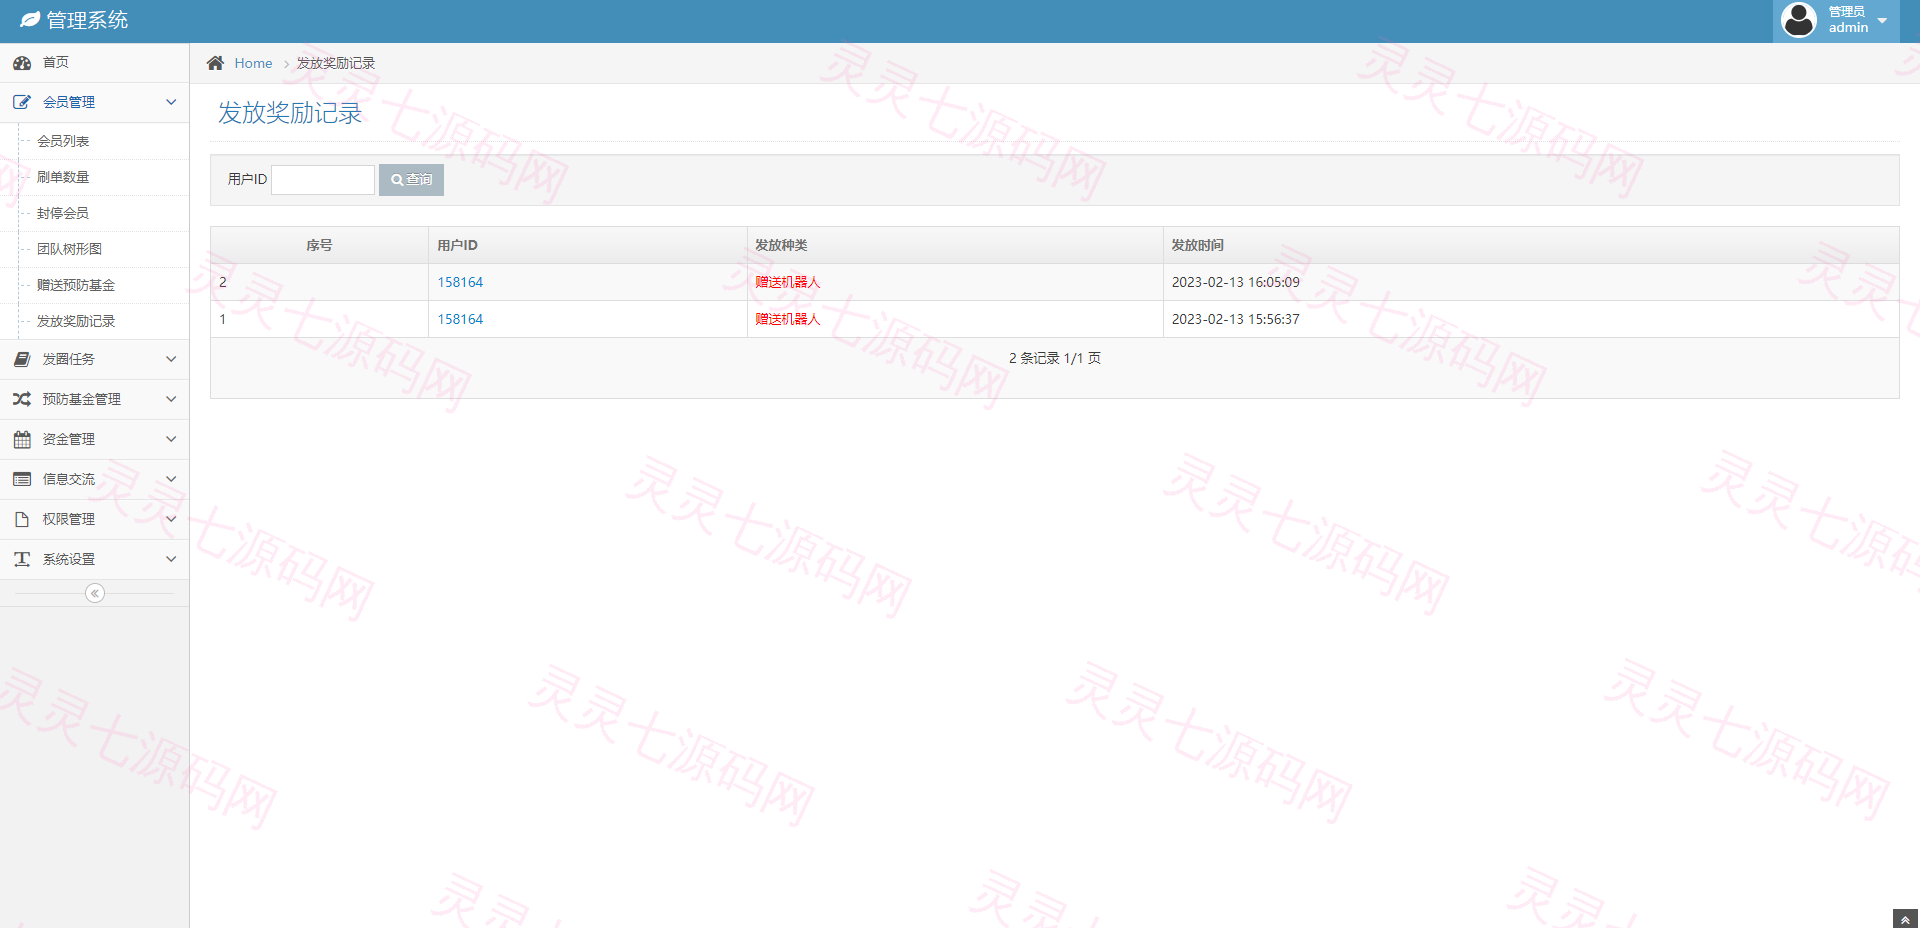Expand the 预防基金管理 chevron
Image resolution: width=1920 pixels, height=928 pixels.
click(x=171, y=399)
